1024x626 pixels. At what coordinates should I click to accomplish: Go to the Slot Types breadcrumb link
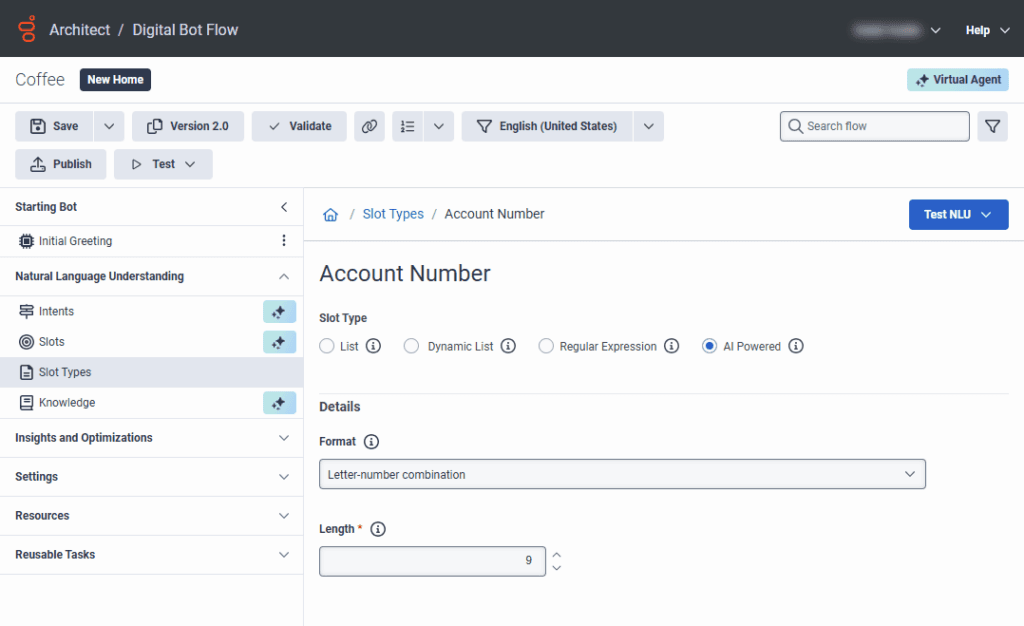click(x=393, y=214)
